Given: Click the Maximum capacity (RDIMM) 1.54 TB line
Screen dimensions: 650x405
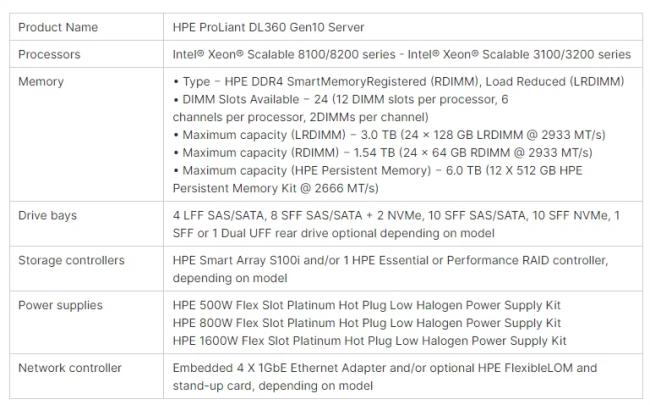Looking at the screenshot, I should [x=383, y=153].
